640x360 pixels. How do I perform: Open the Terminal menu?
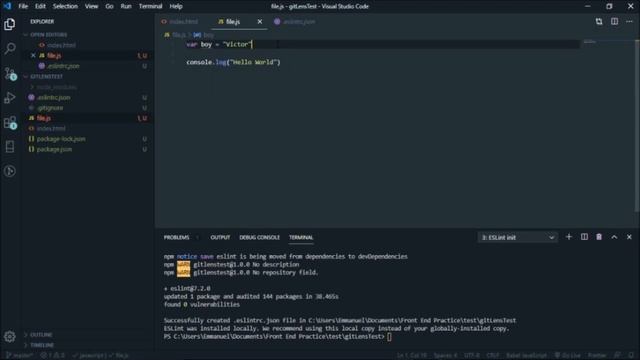(x=150, y=6)
